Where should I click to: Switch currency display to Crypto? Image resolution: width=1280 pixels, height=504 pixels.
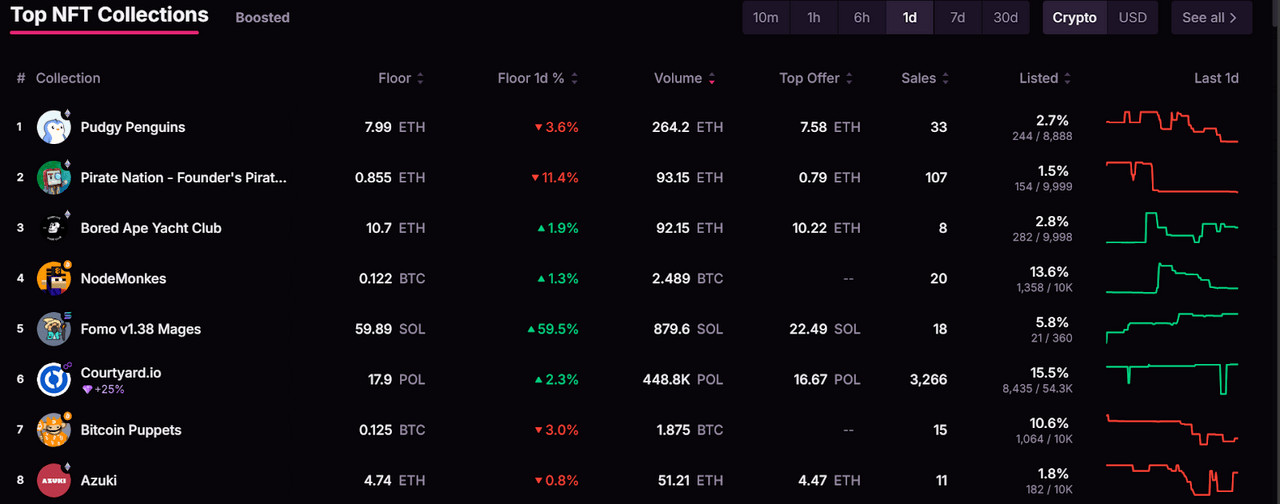click(x=1075, y=18)
